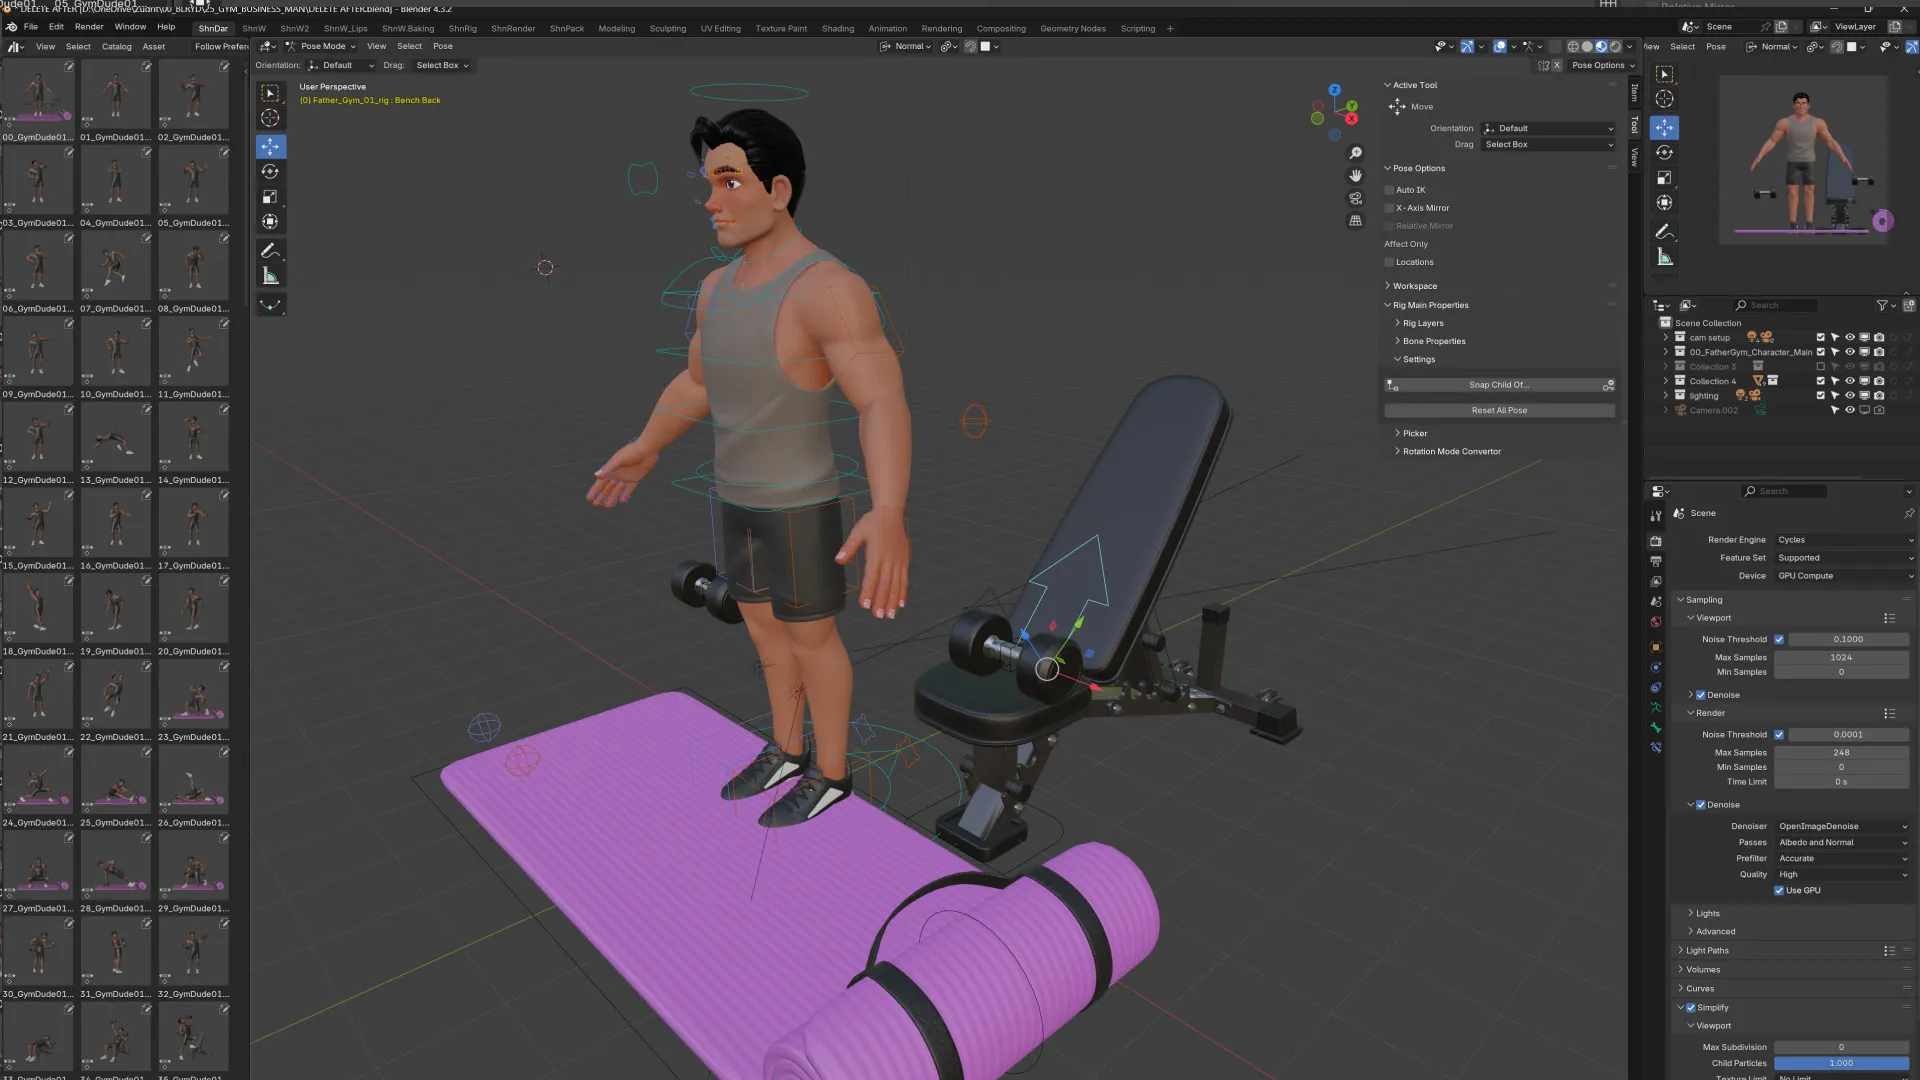The image size is (1920, 1080).
Task: Enable the Auto IK checkbox
Action: 1389,189
